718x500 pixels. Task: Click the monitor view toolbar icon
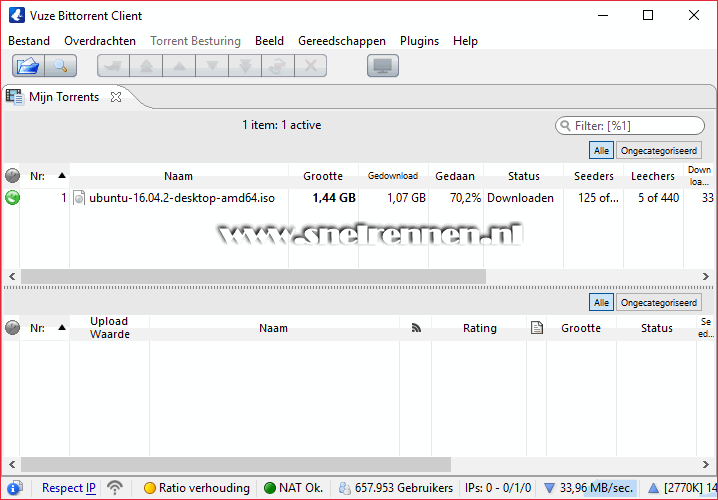coord(383,66)
